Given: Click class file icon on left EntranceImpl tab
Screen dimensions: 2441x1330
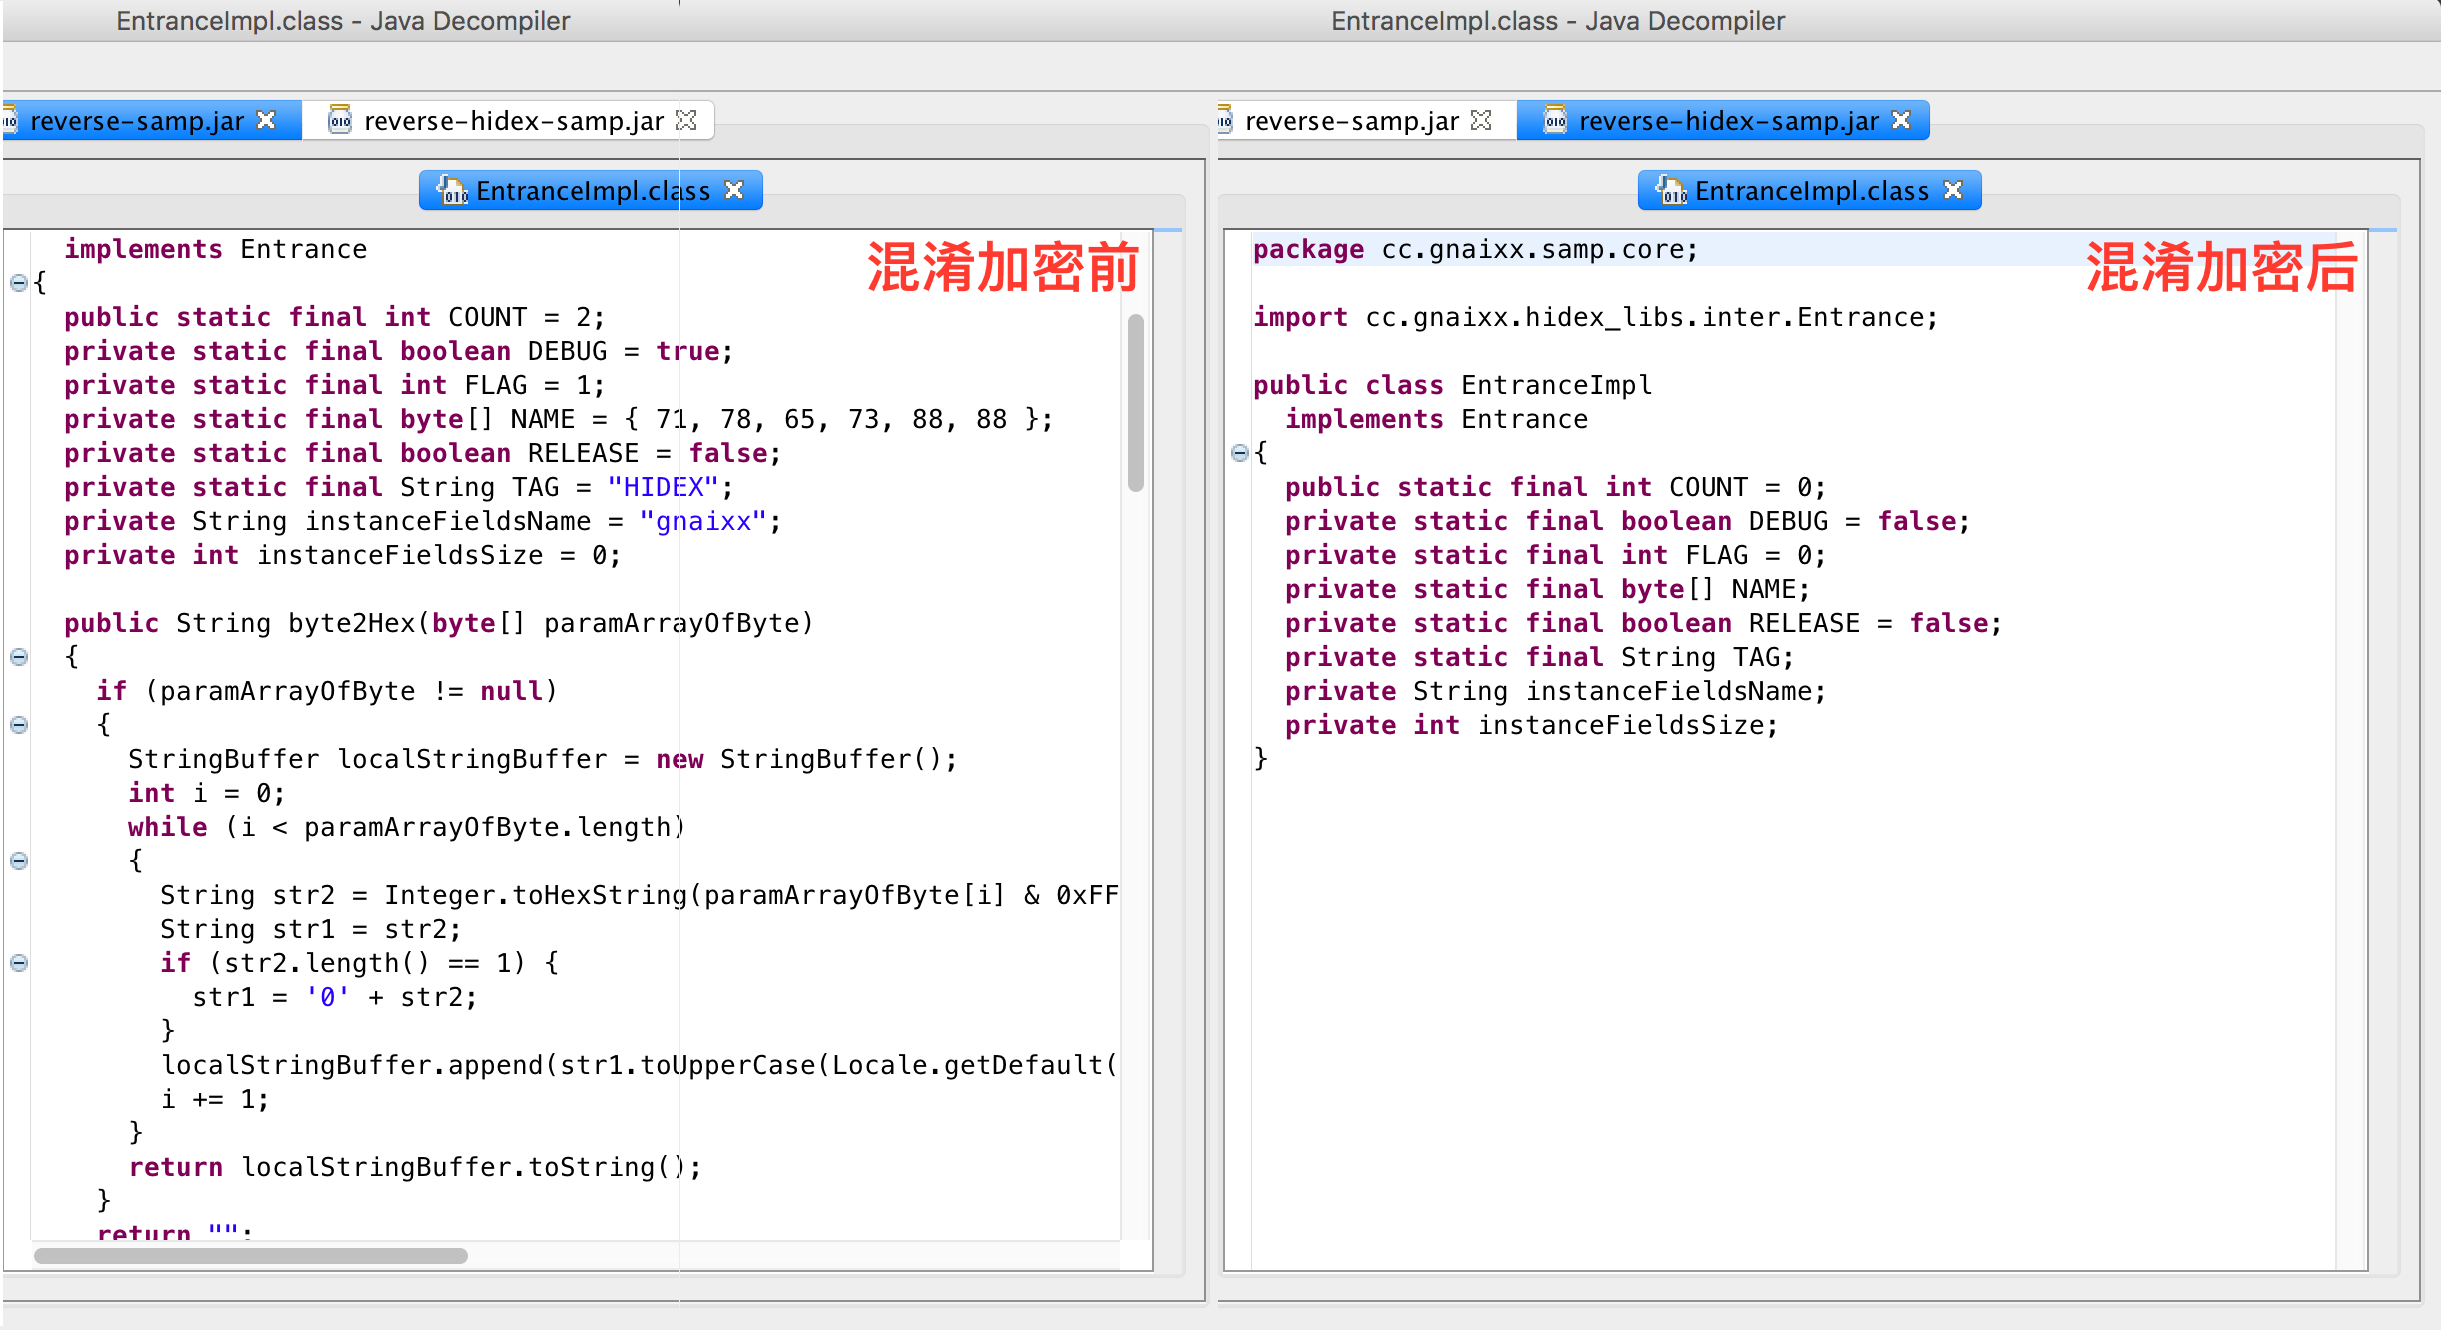Looking at the screenshot, I should pos(453,190).
